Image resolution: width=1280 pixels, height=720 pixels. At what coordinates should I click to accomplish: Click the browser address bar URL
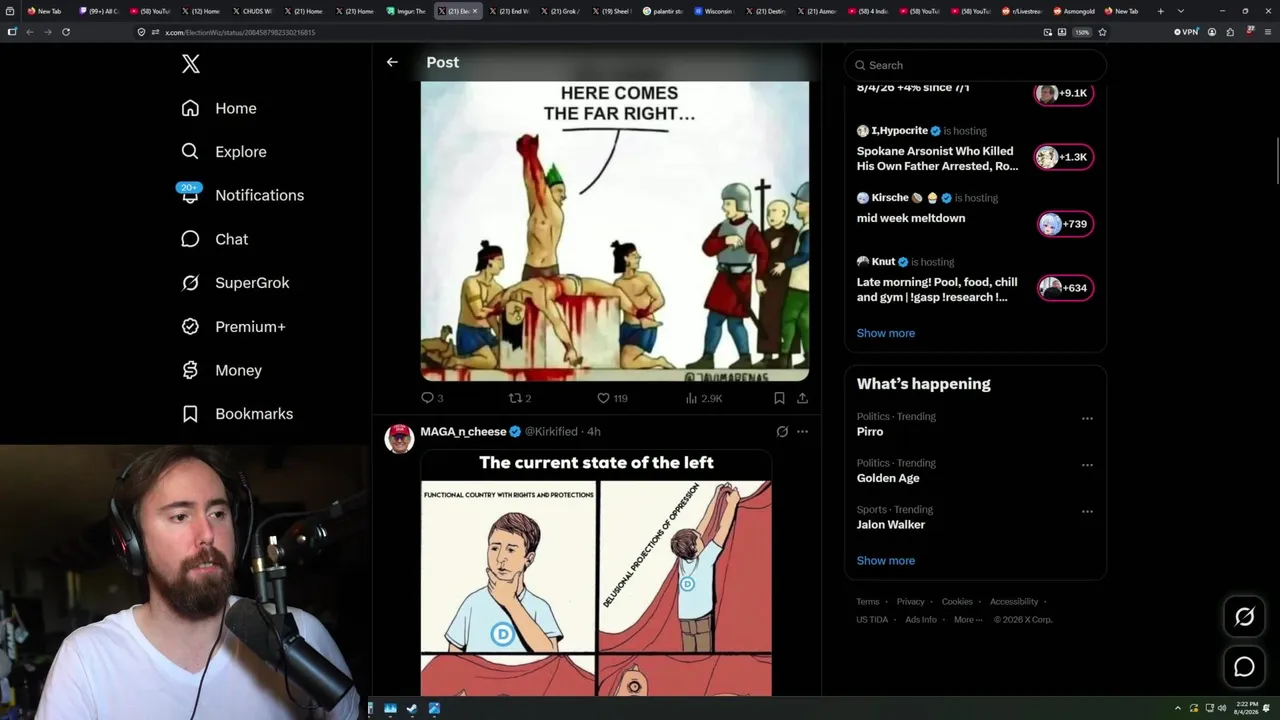[x=240, y=32]
